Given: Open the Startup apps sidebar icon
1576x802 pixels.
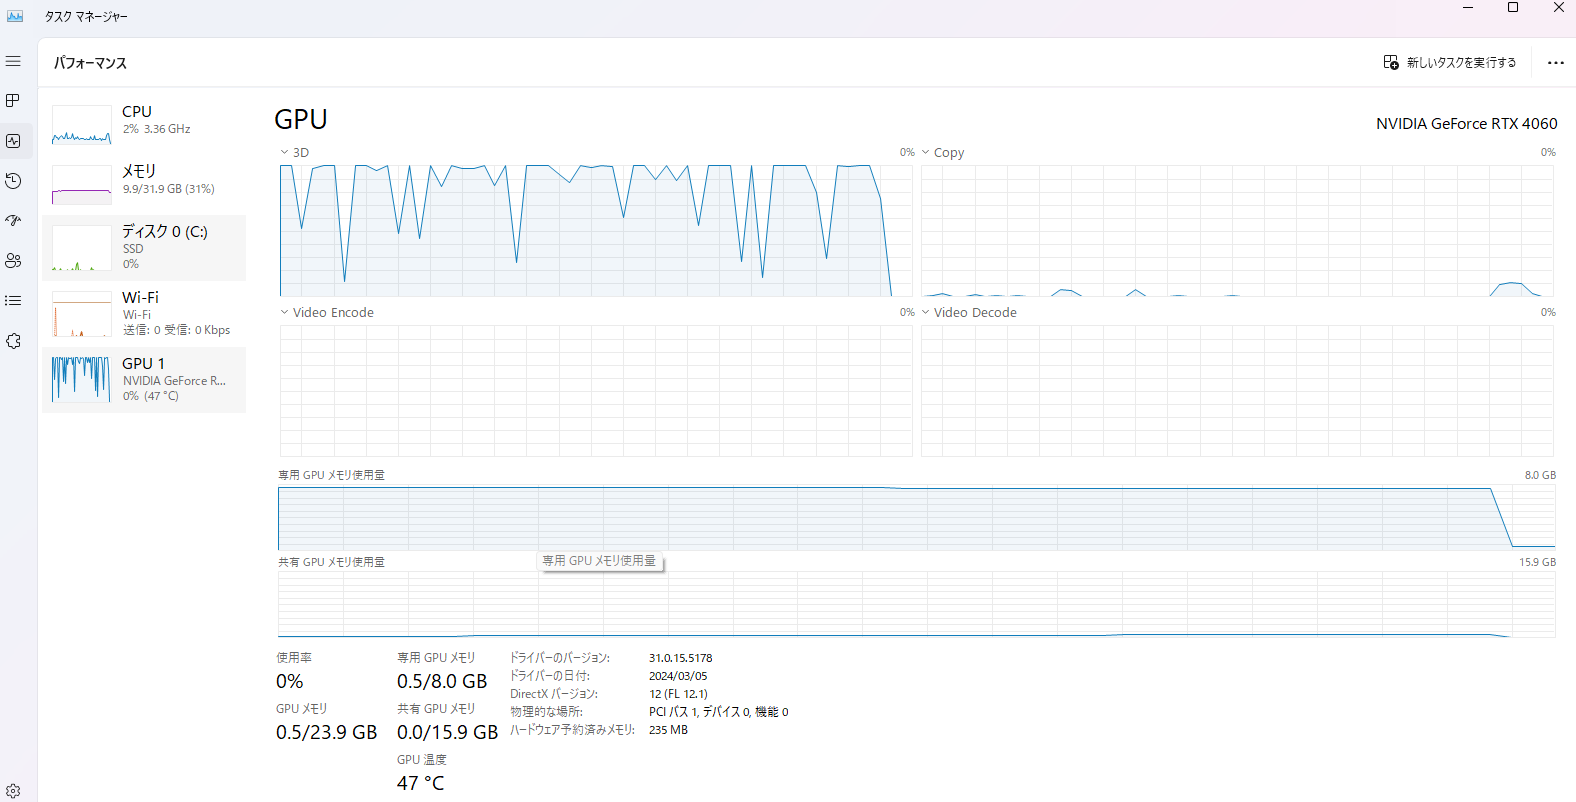Looking at the screenshot, I should [13, 221].
